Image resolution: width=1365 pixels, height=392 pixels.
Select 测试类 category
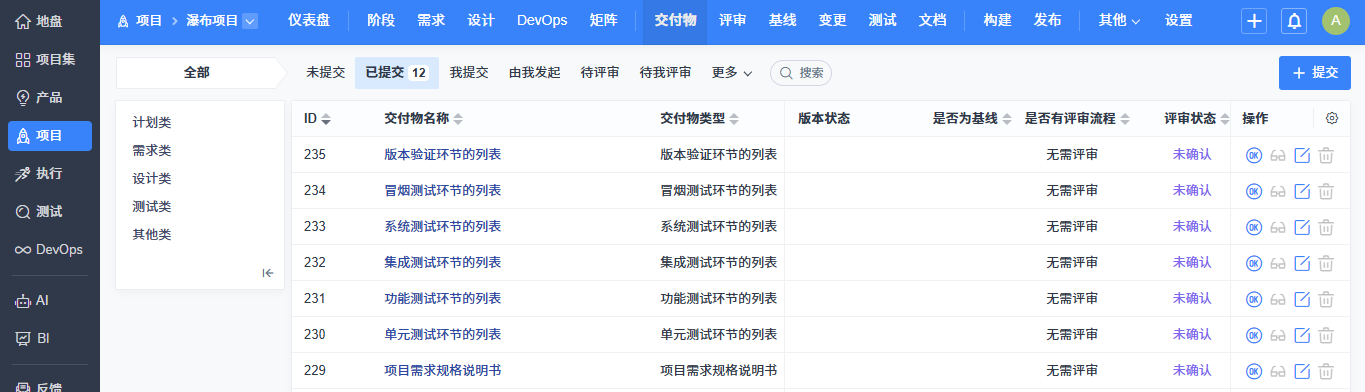click(152, 207)
